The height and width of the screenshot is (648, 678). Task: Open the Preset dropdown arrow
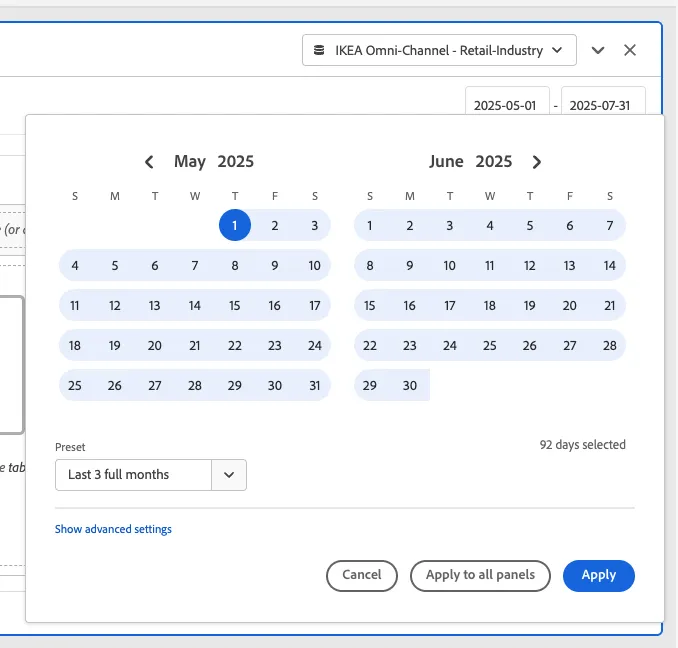[x=229, y=475]
